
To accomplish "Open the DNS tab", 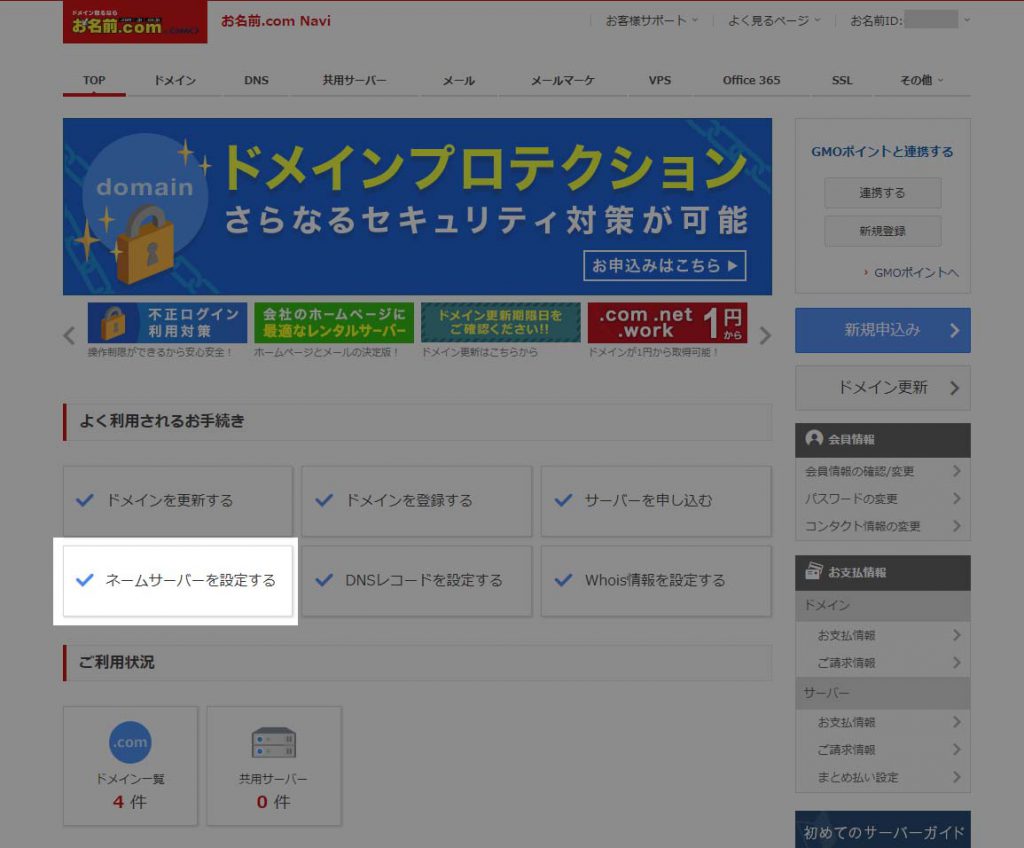I will pos(257,80).
